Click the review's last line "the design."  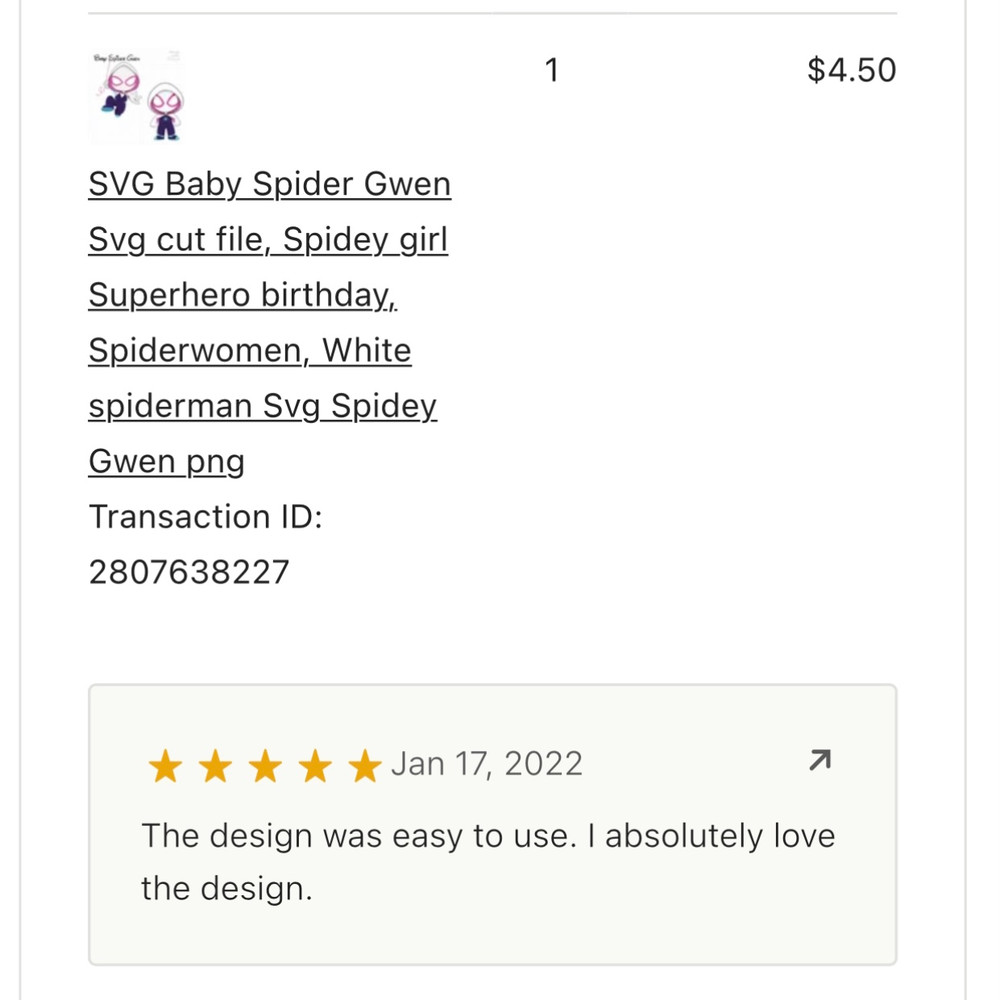click(227, 888)
